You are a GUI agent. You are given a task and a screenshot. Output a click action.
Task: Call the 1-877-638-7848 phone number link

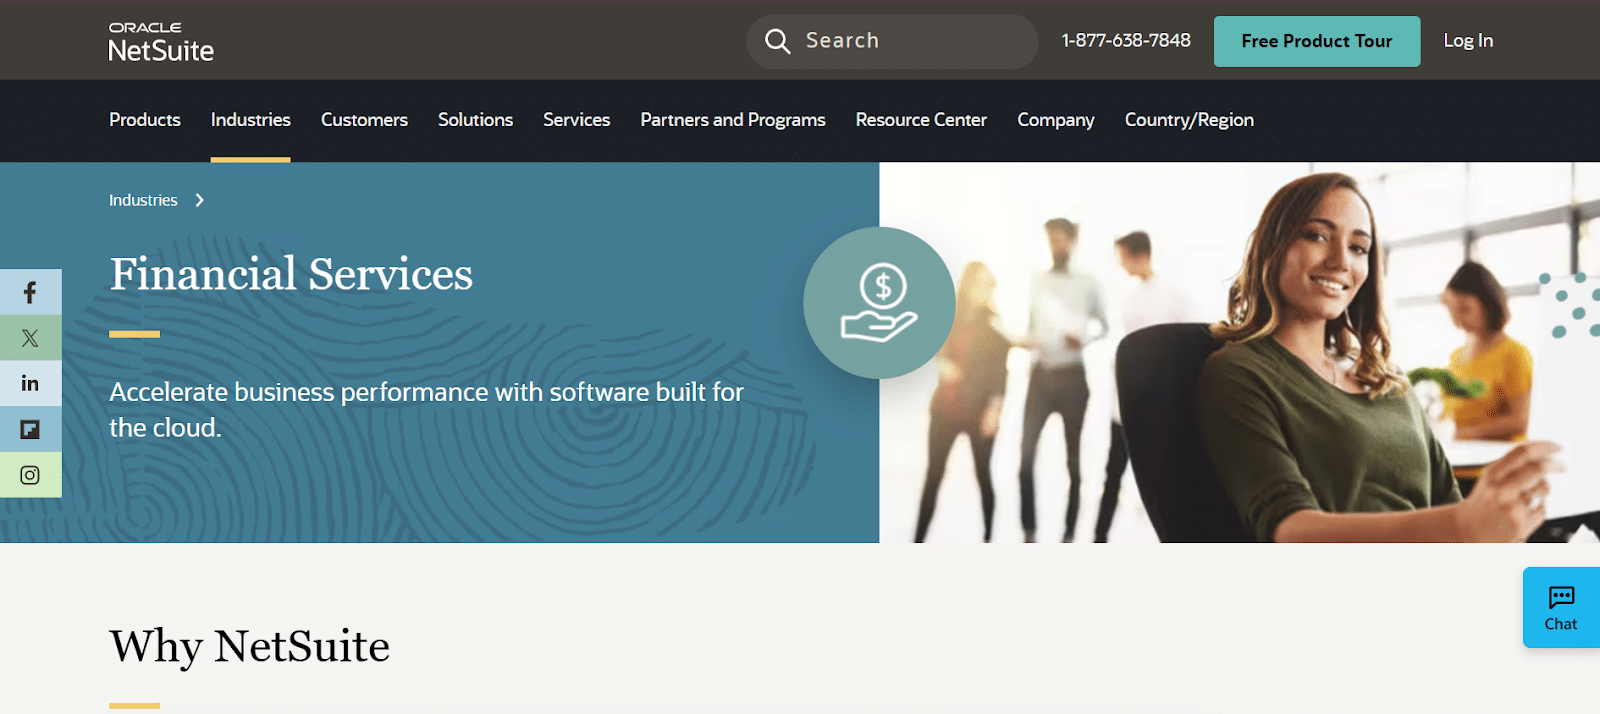(x=1126, y=41)
